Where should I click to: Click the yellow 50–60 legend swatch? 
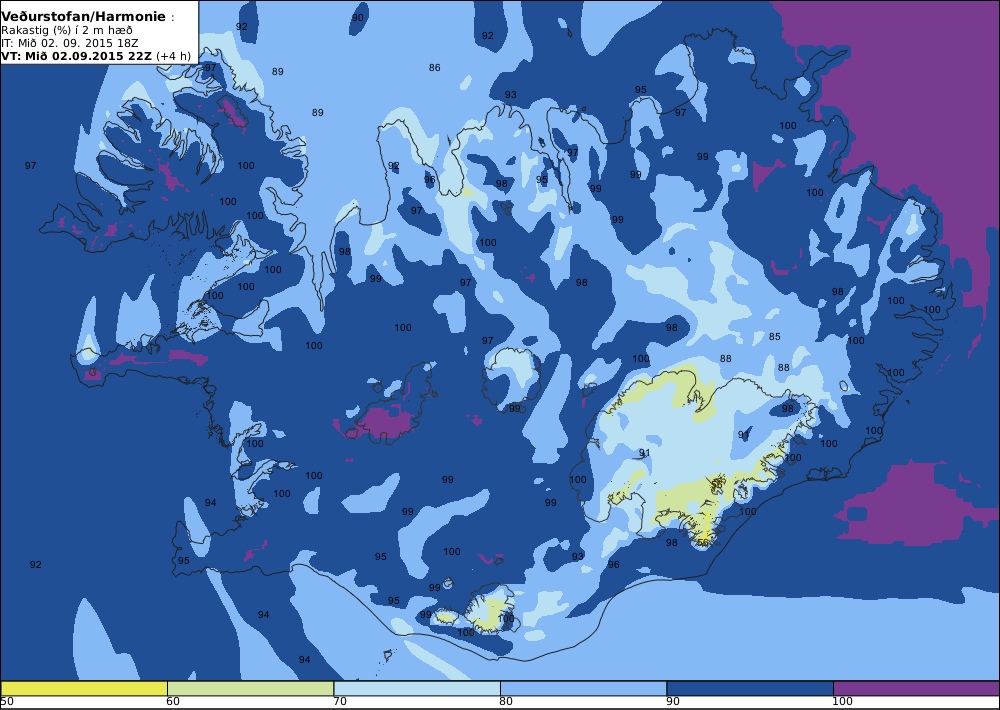[x=84, y=688]
